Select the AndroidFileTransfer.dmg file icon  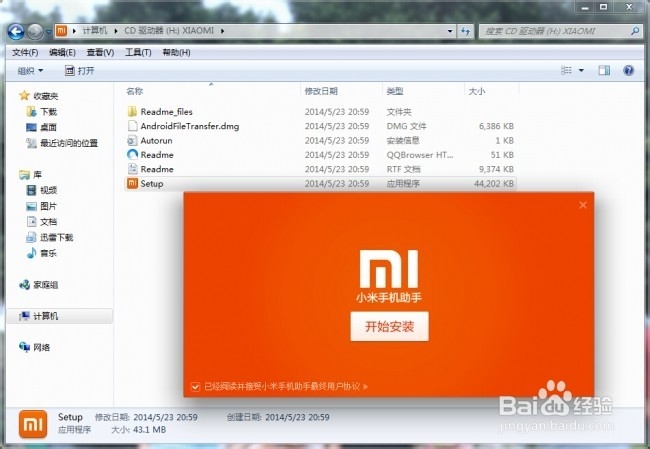[x=132, y=126]
